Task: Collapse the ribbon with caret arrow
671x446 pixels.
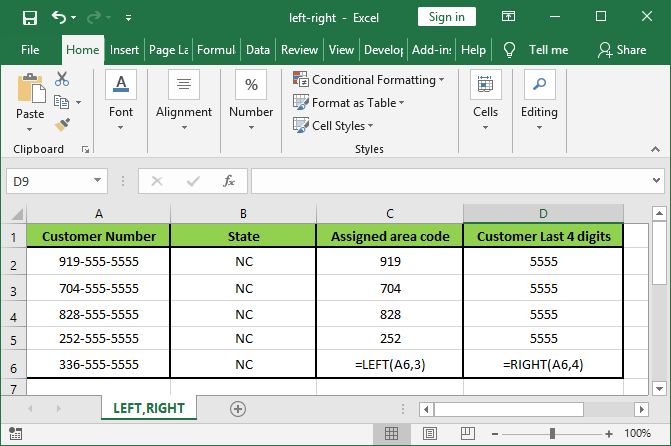Action: (655, 149)
